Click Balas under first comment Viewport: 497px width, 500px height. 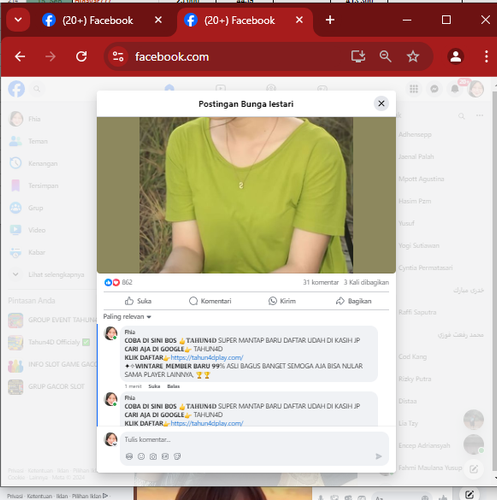[173, 386]
